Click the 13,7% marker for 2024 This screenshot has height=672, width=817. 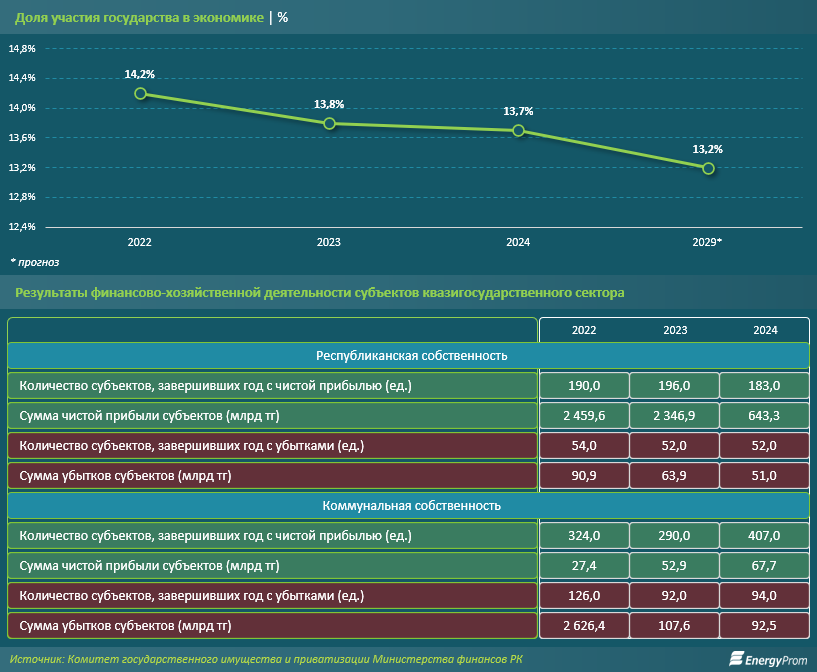(518, 130)
